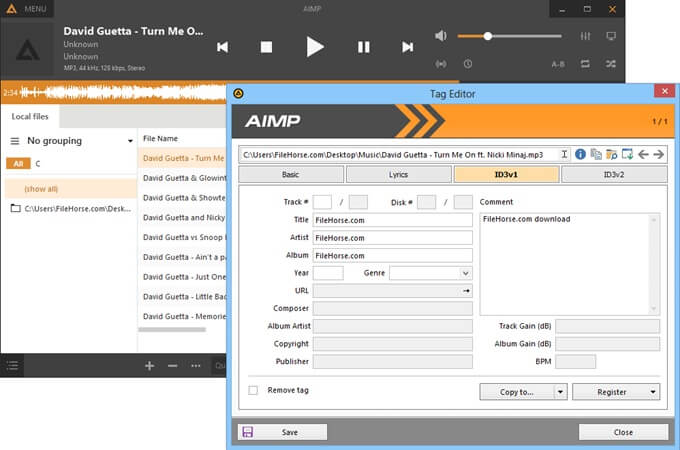
Task: Click the playlist horizontal scrollbar
Action: click(172, 330)
